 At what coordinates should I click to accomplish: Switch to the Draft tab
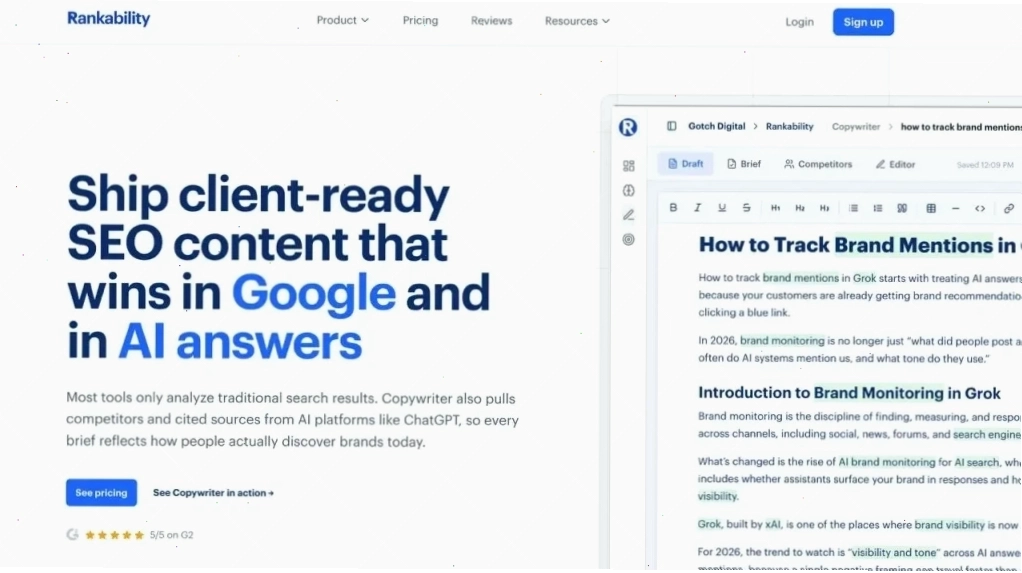[685, 164]
